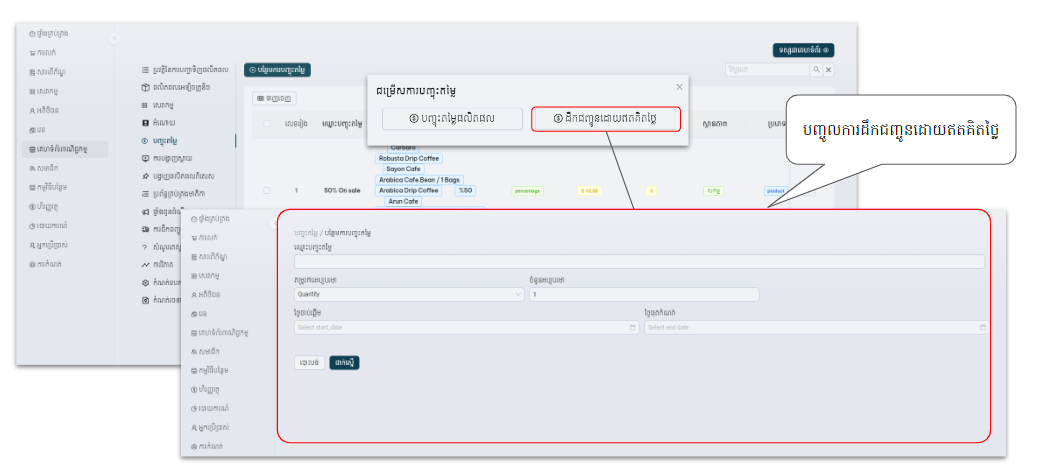Open the table columns selector button
Viewport: 1046px width, 471px height.
click(x=273, y=98)
